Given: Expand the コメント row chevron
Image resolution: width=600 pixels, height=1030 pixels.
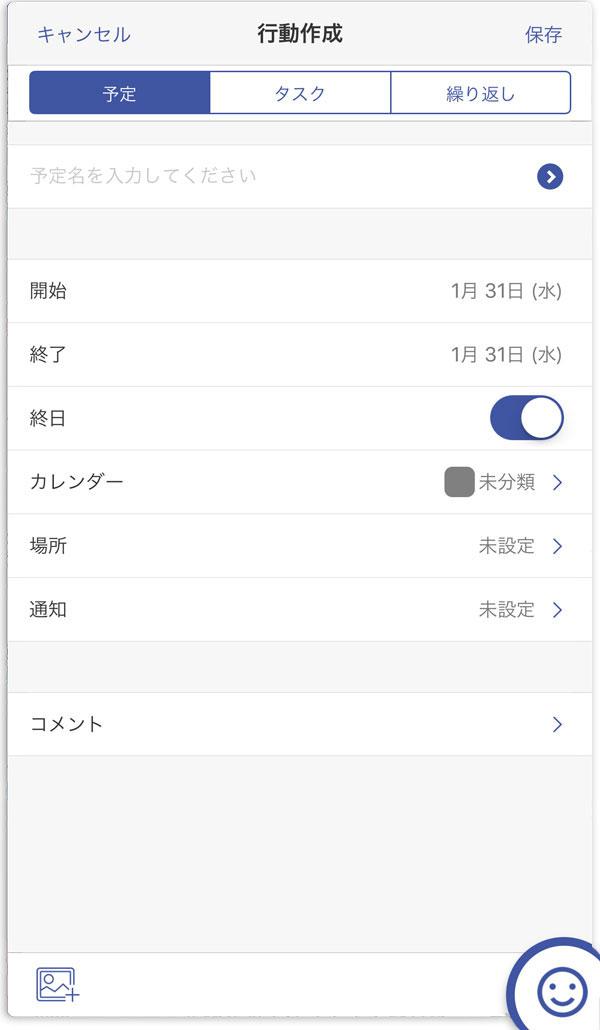Looking at the screenshot, I should pyautogui.click(x=557, y=725).
